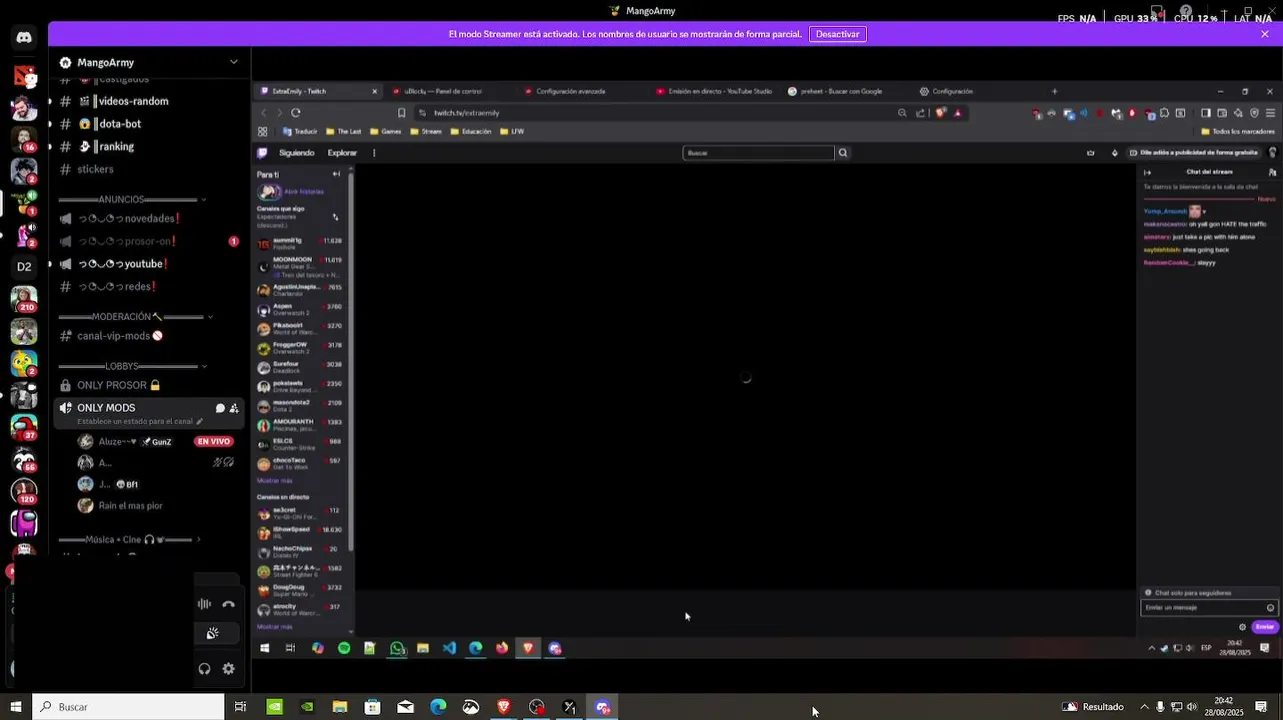The height and width of the screenshot is (720, 1283).
Task: Open the dota-bot channel
Action: [x=148, y=124]
